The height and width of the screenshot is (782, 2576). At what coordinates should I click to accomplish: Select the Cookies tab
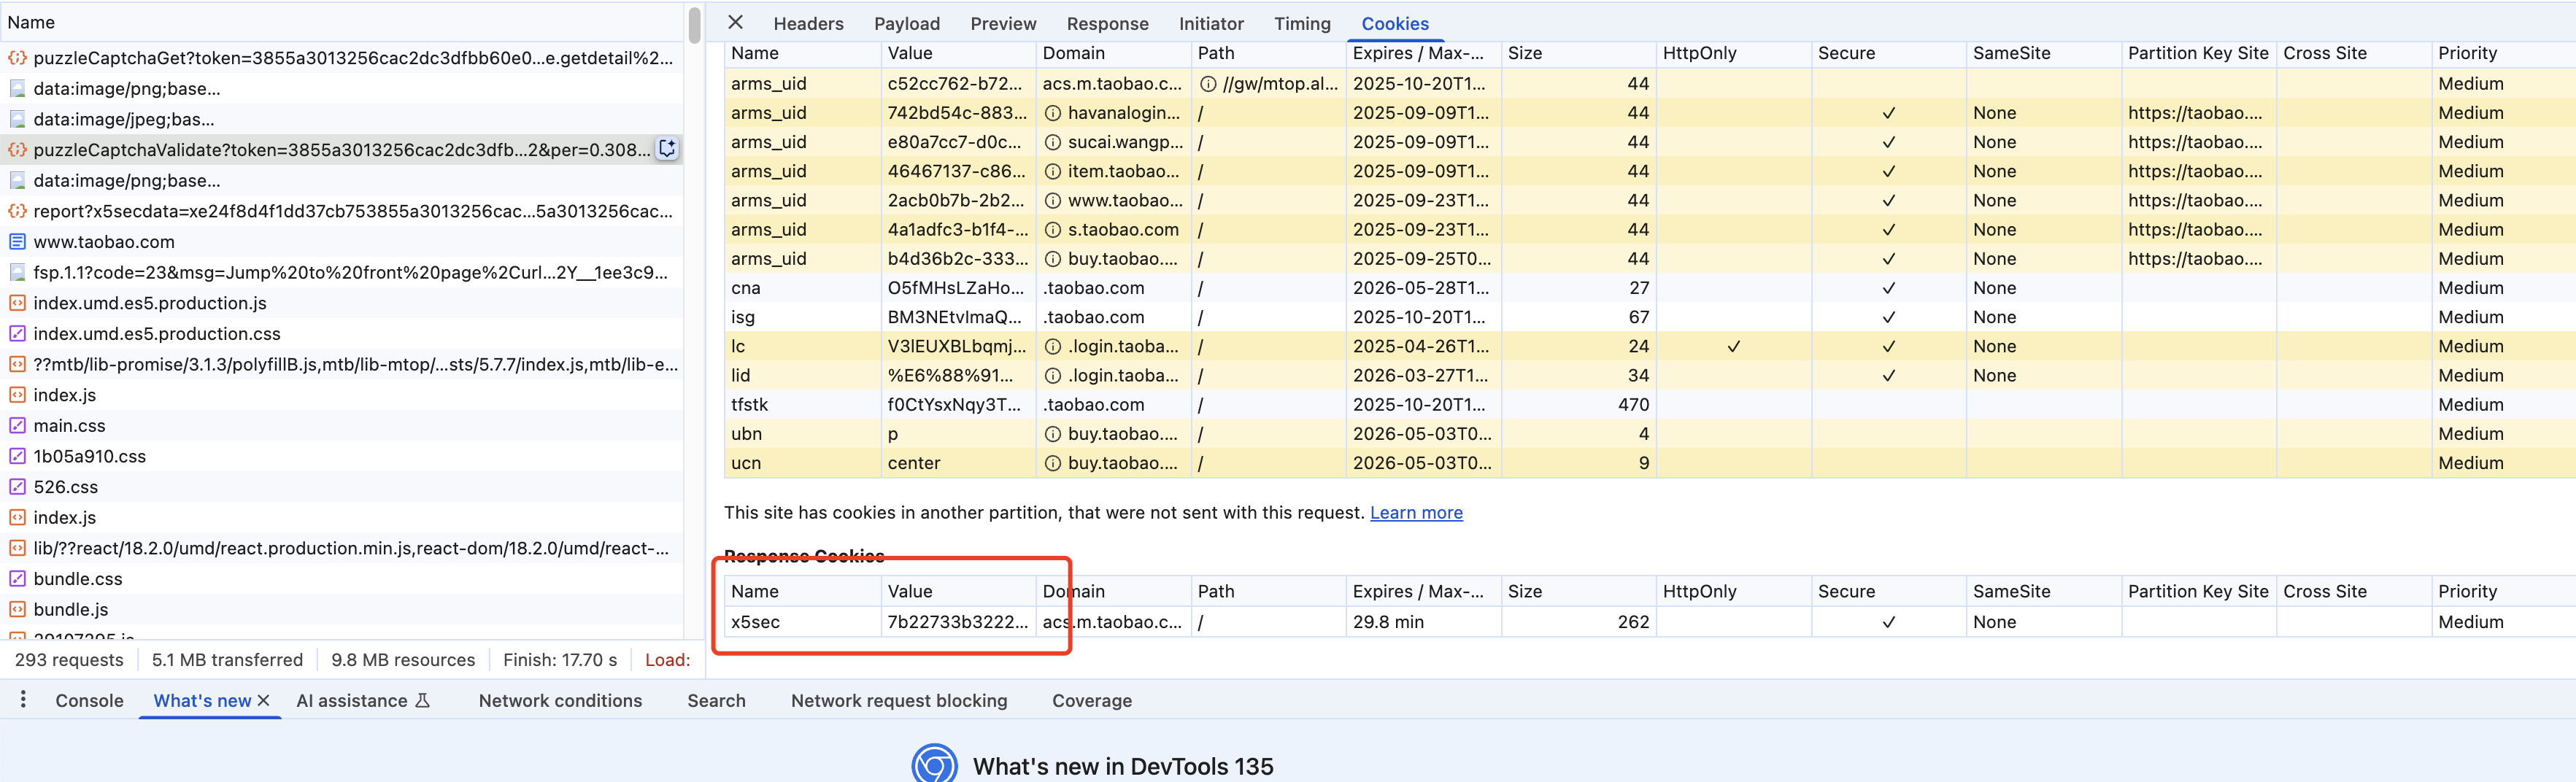click(x=1395, y=23)
